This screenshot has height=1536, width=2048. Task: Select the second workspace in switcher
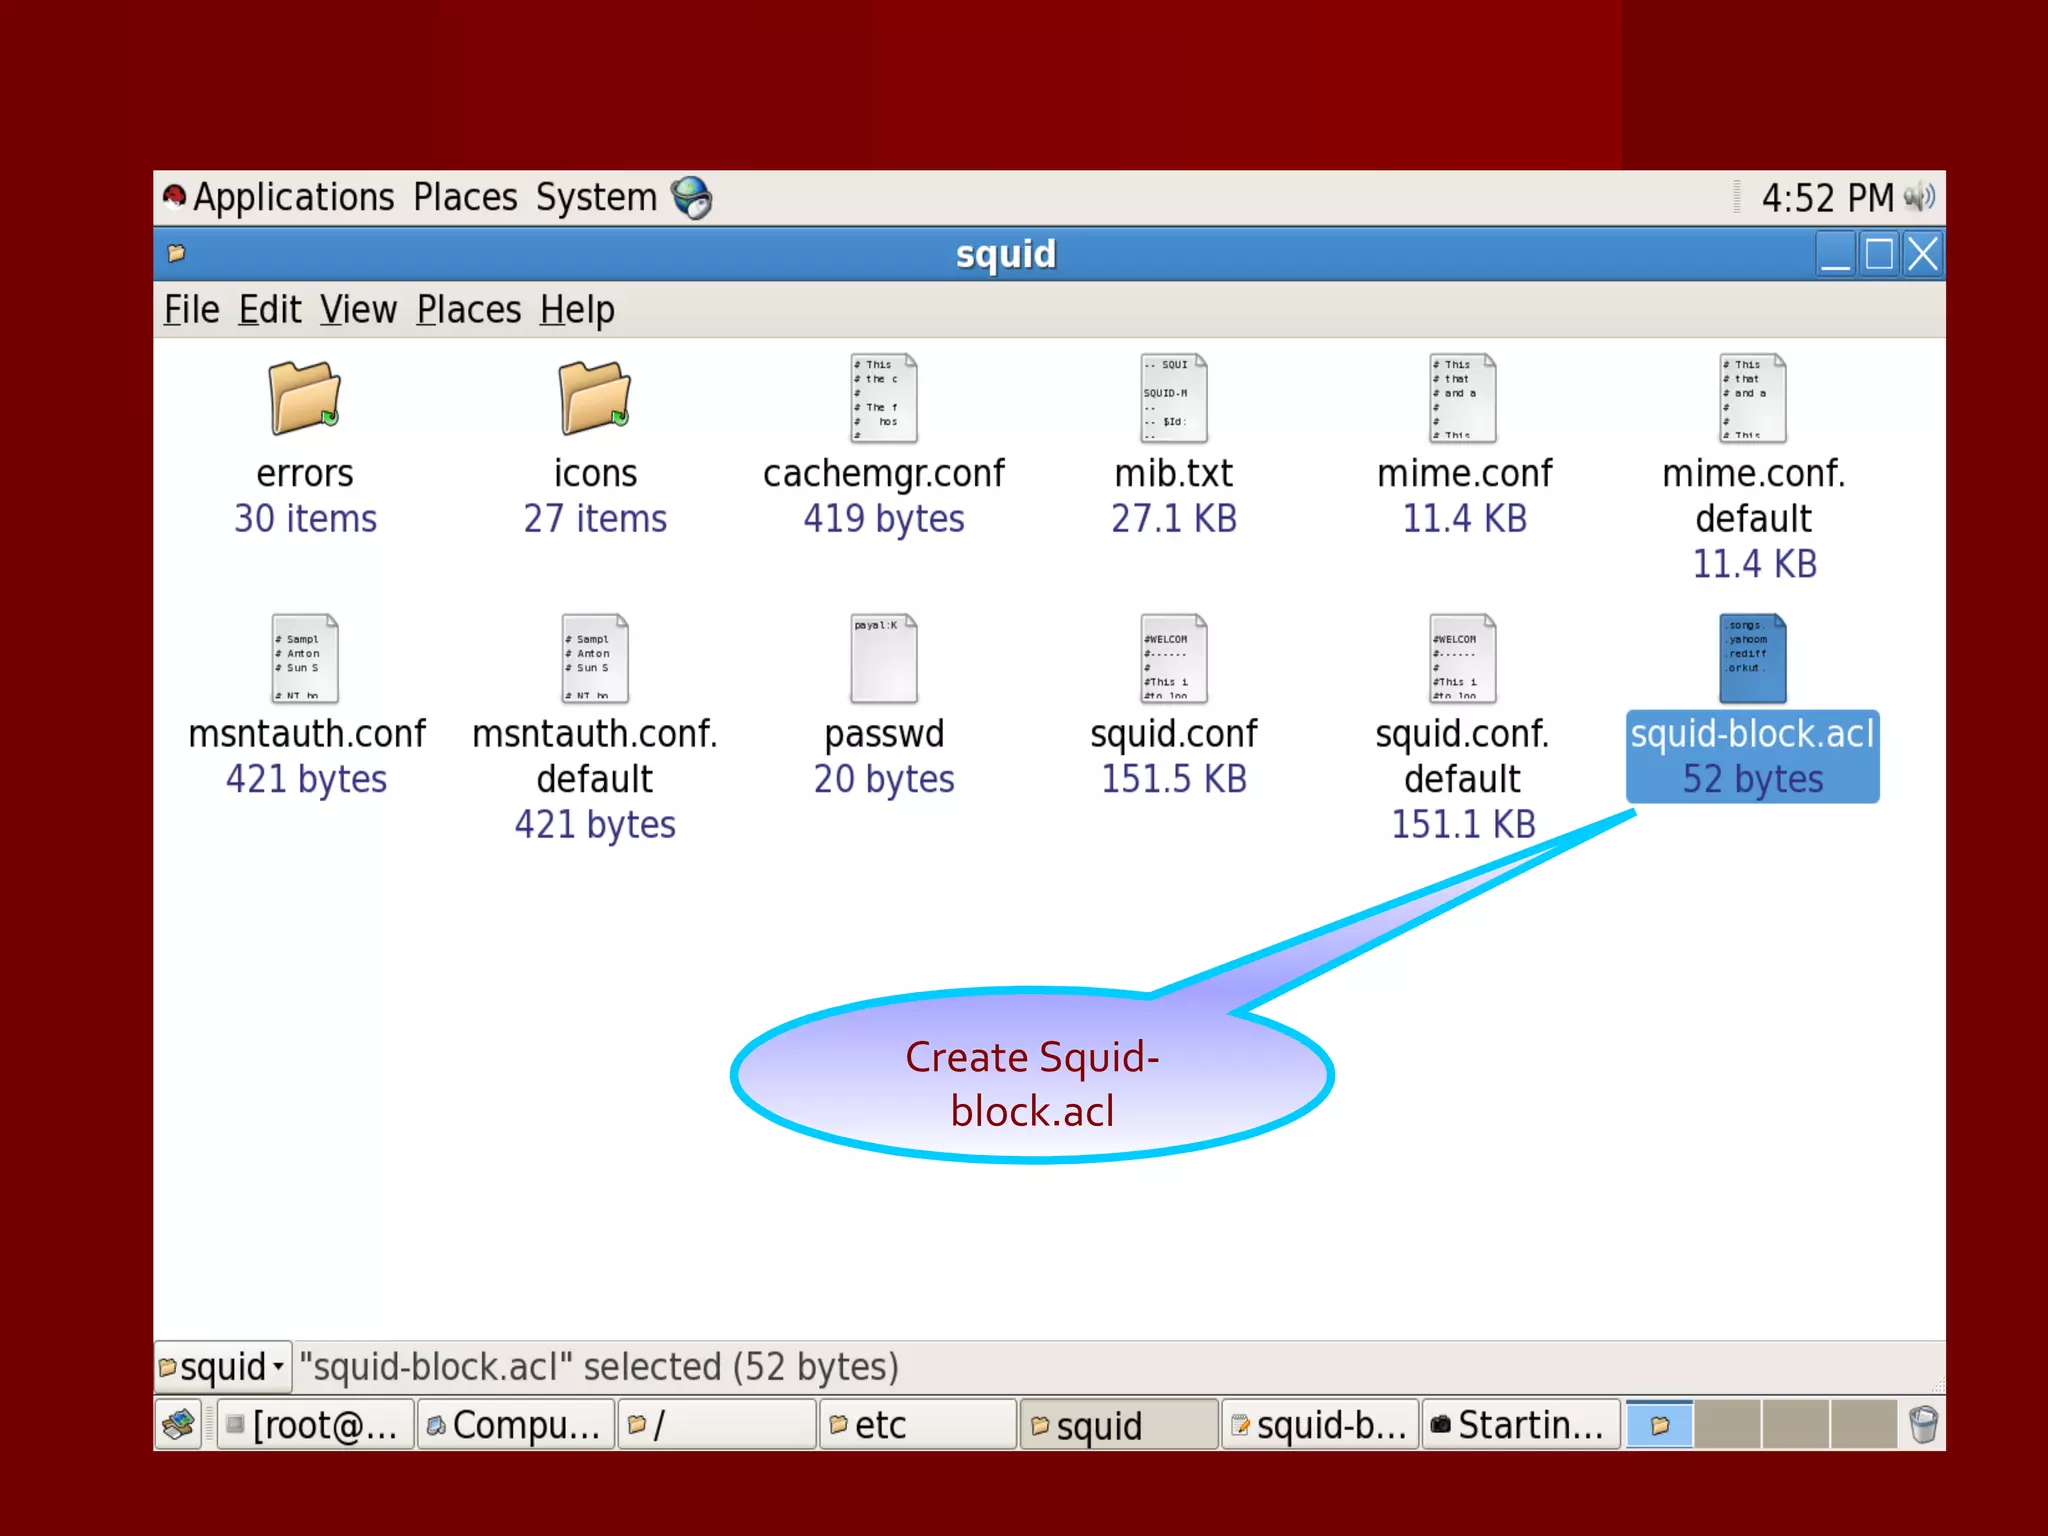1727,1424
